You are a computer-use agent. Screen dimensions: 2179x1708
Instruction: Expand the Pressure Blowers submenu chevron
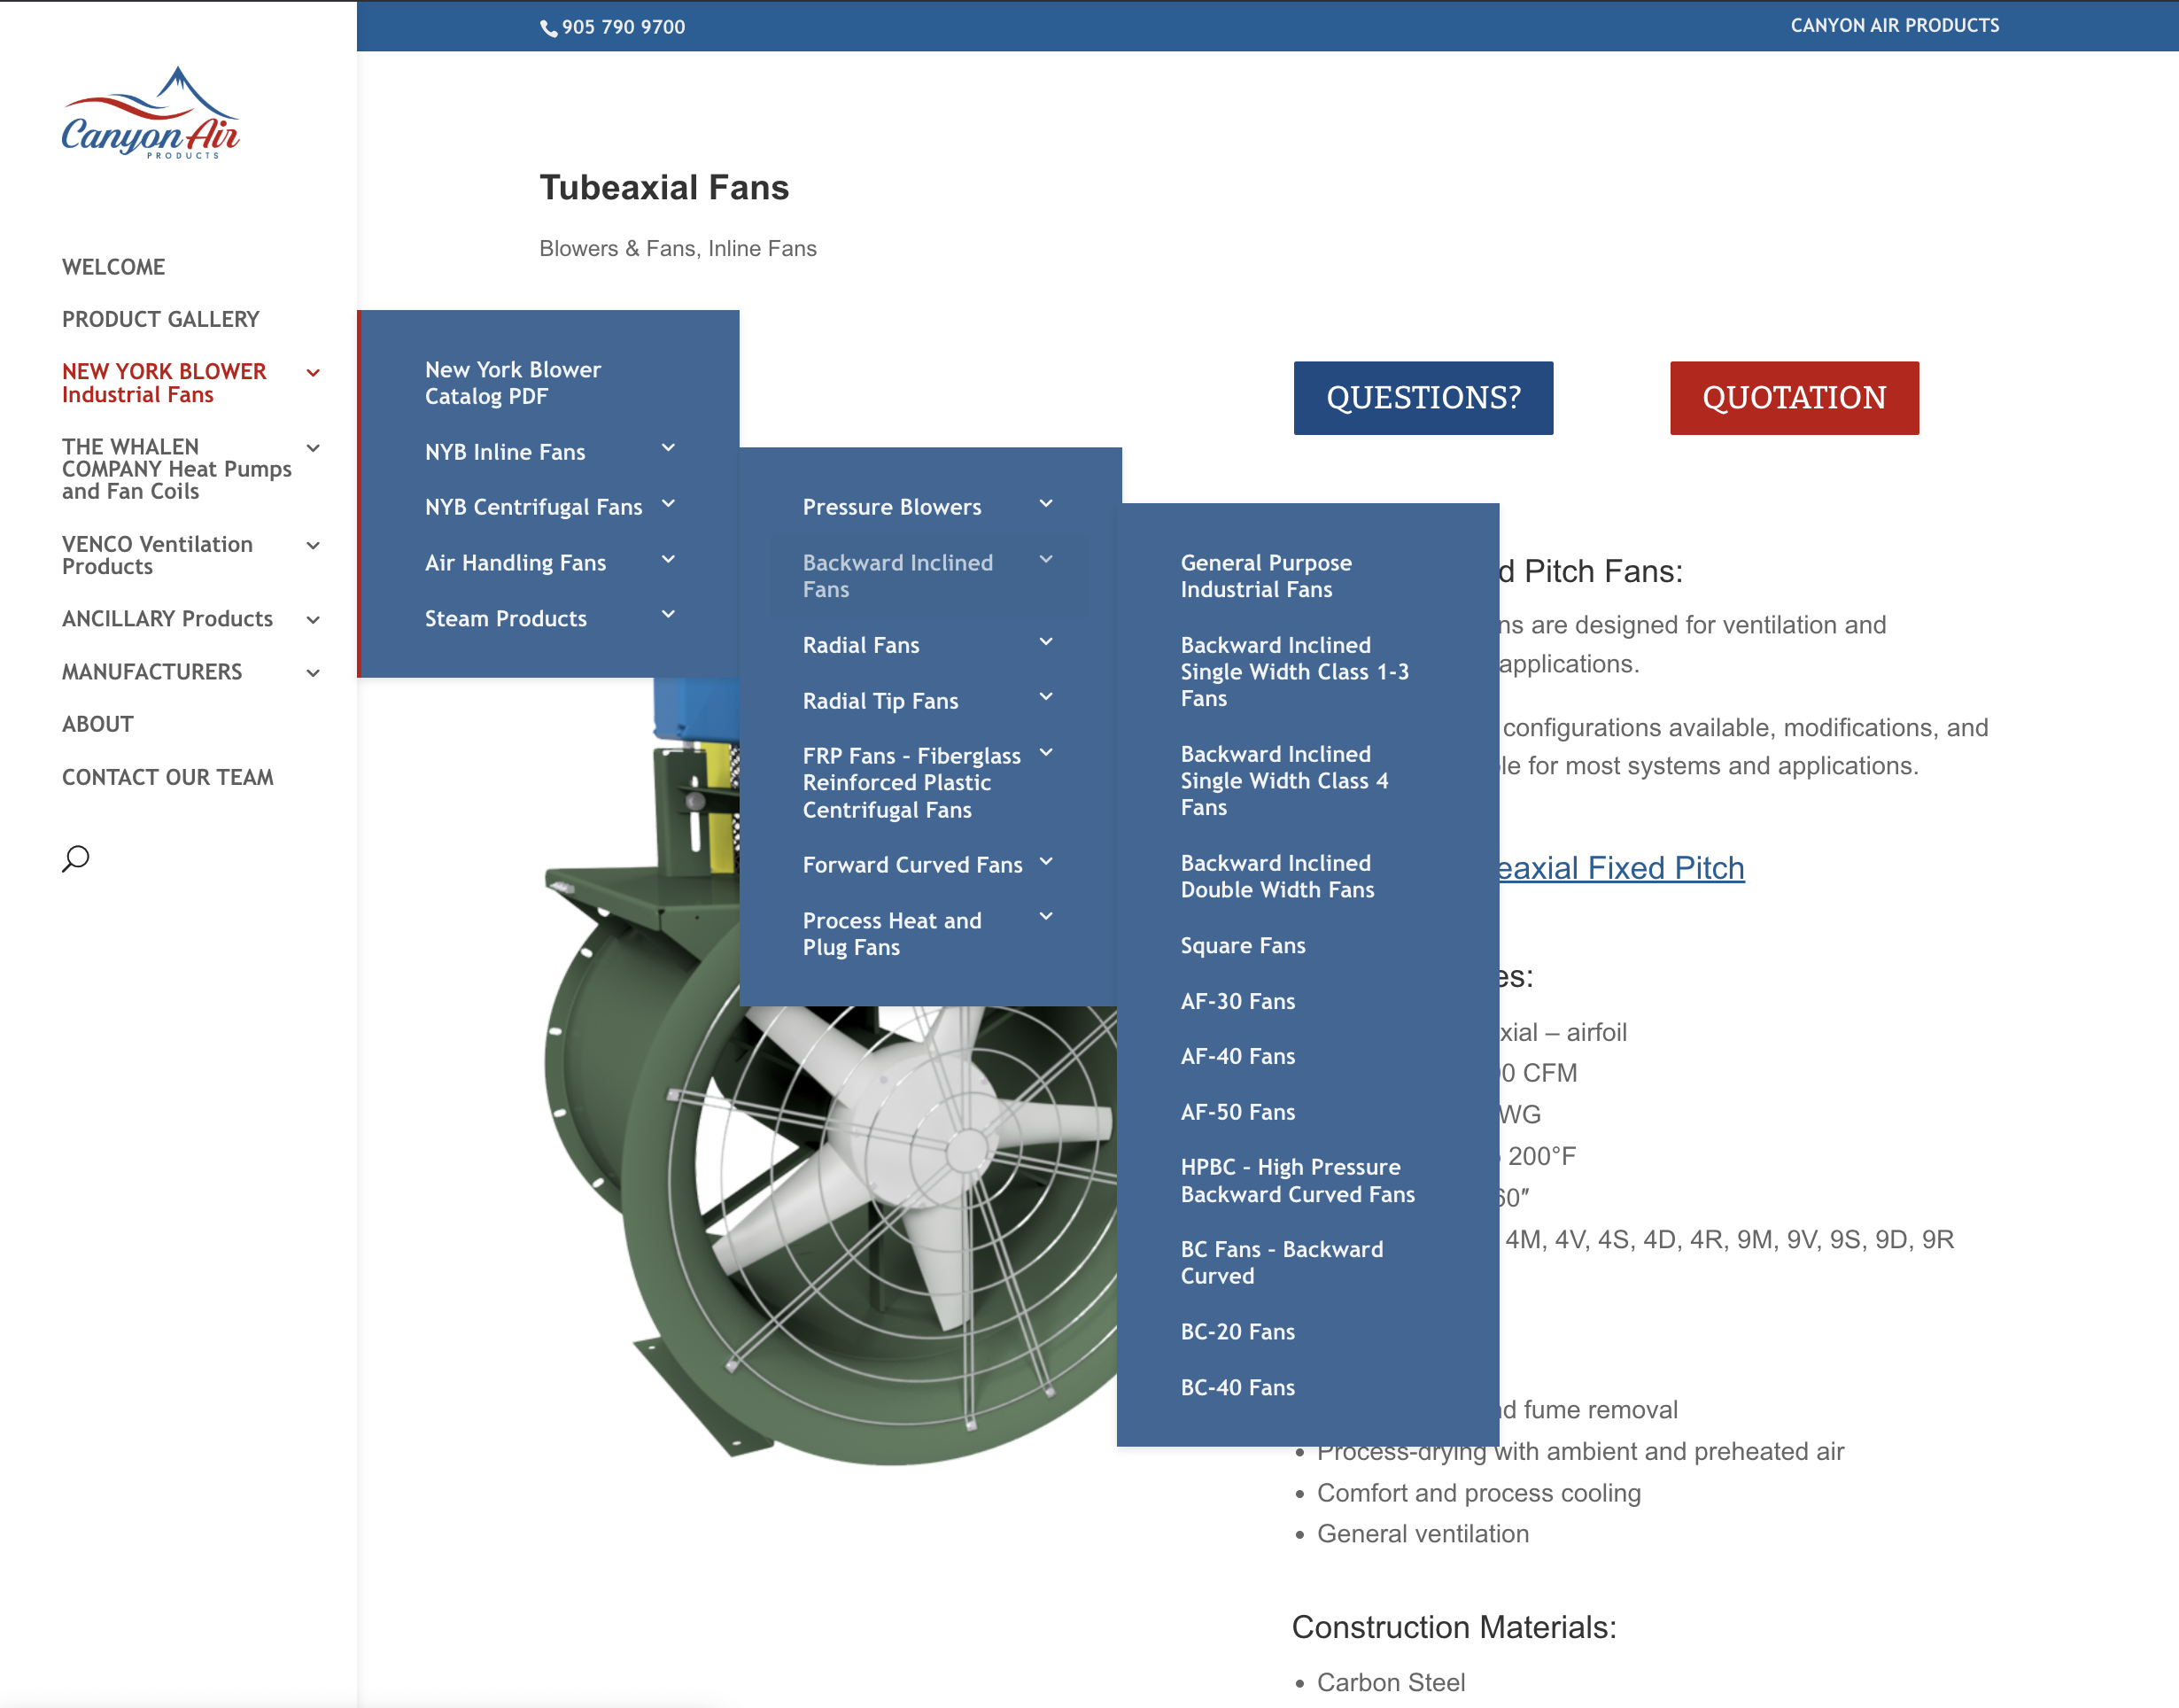click(1046, 504)
